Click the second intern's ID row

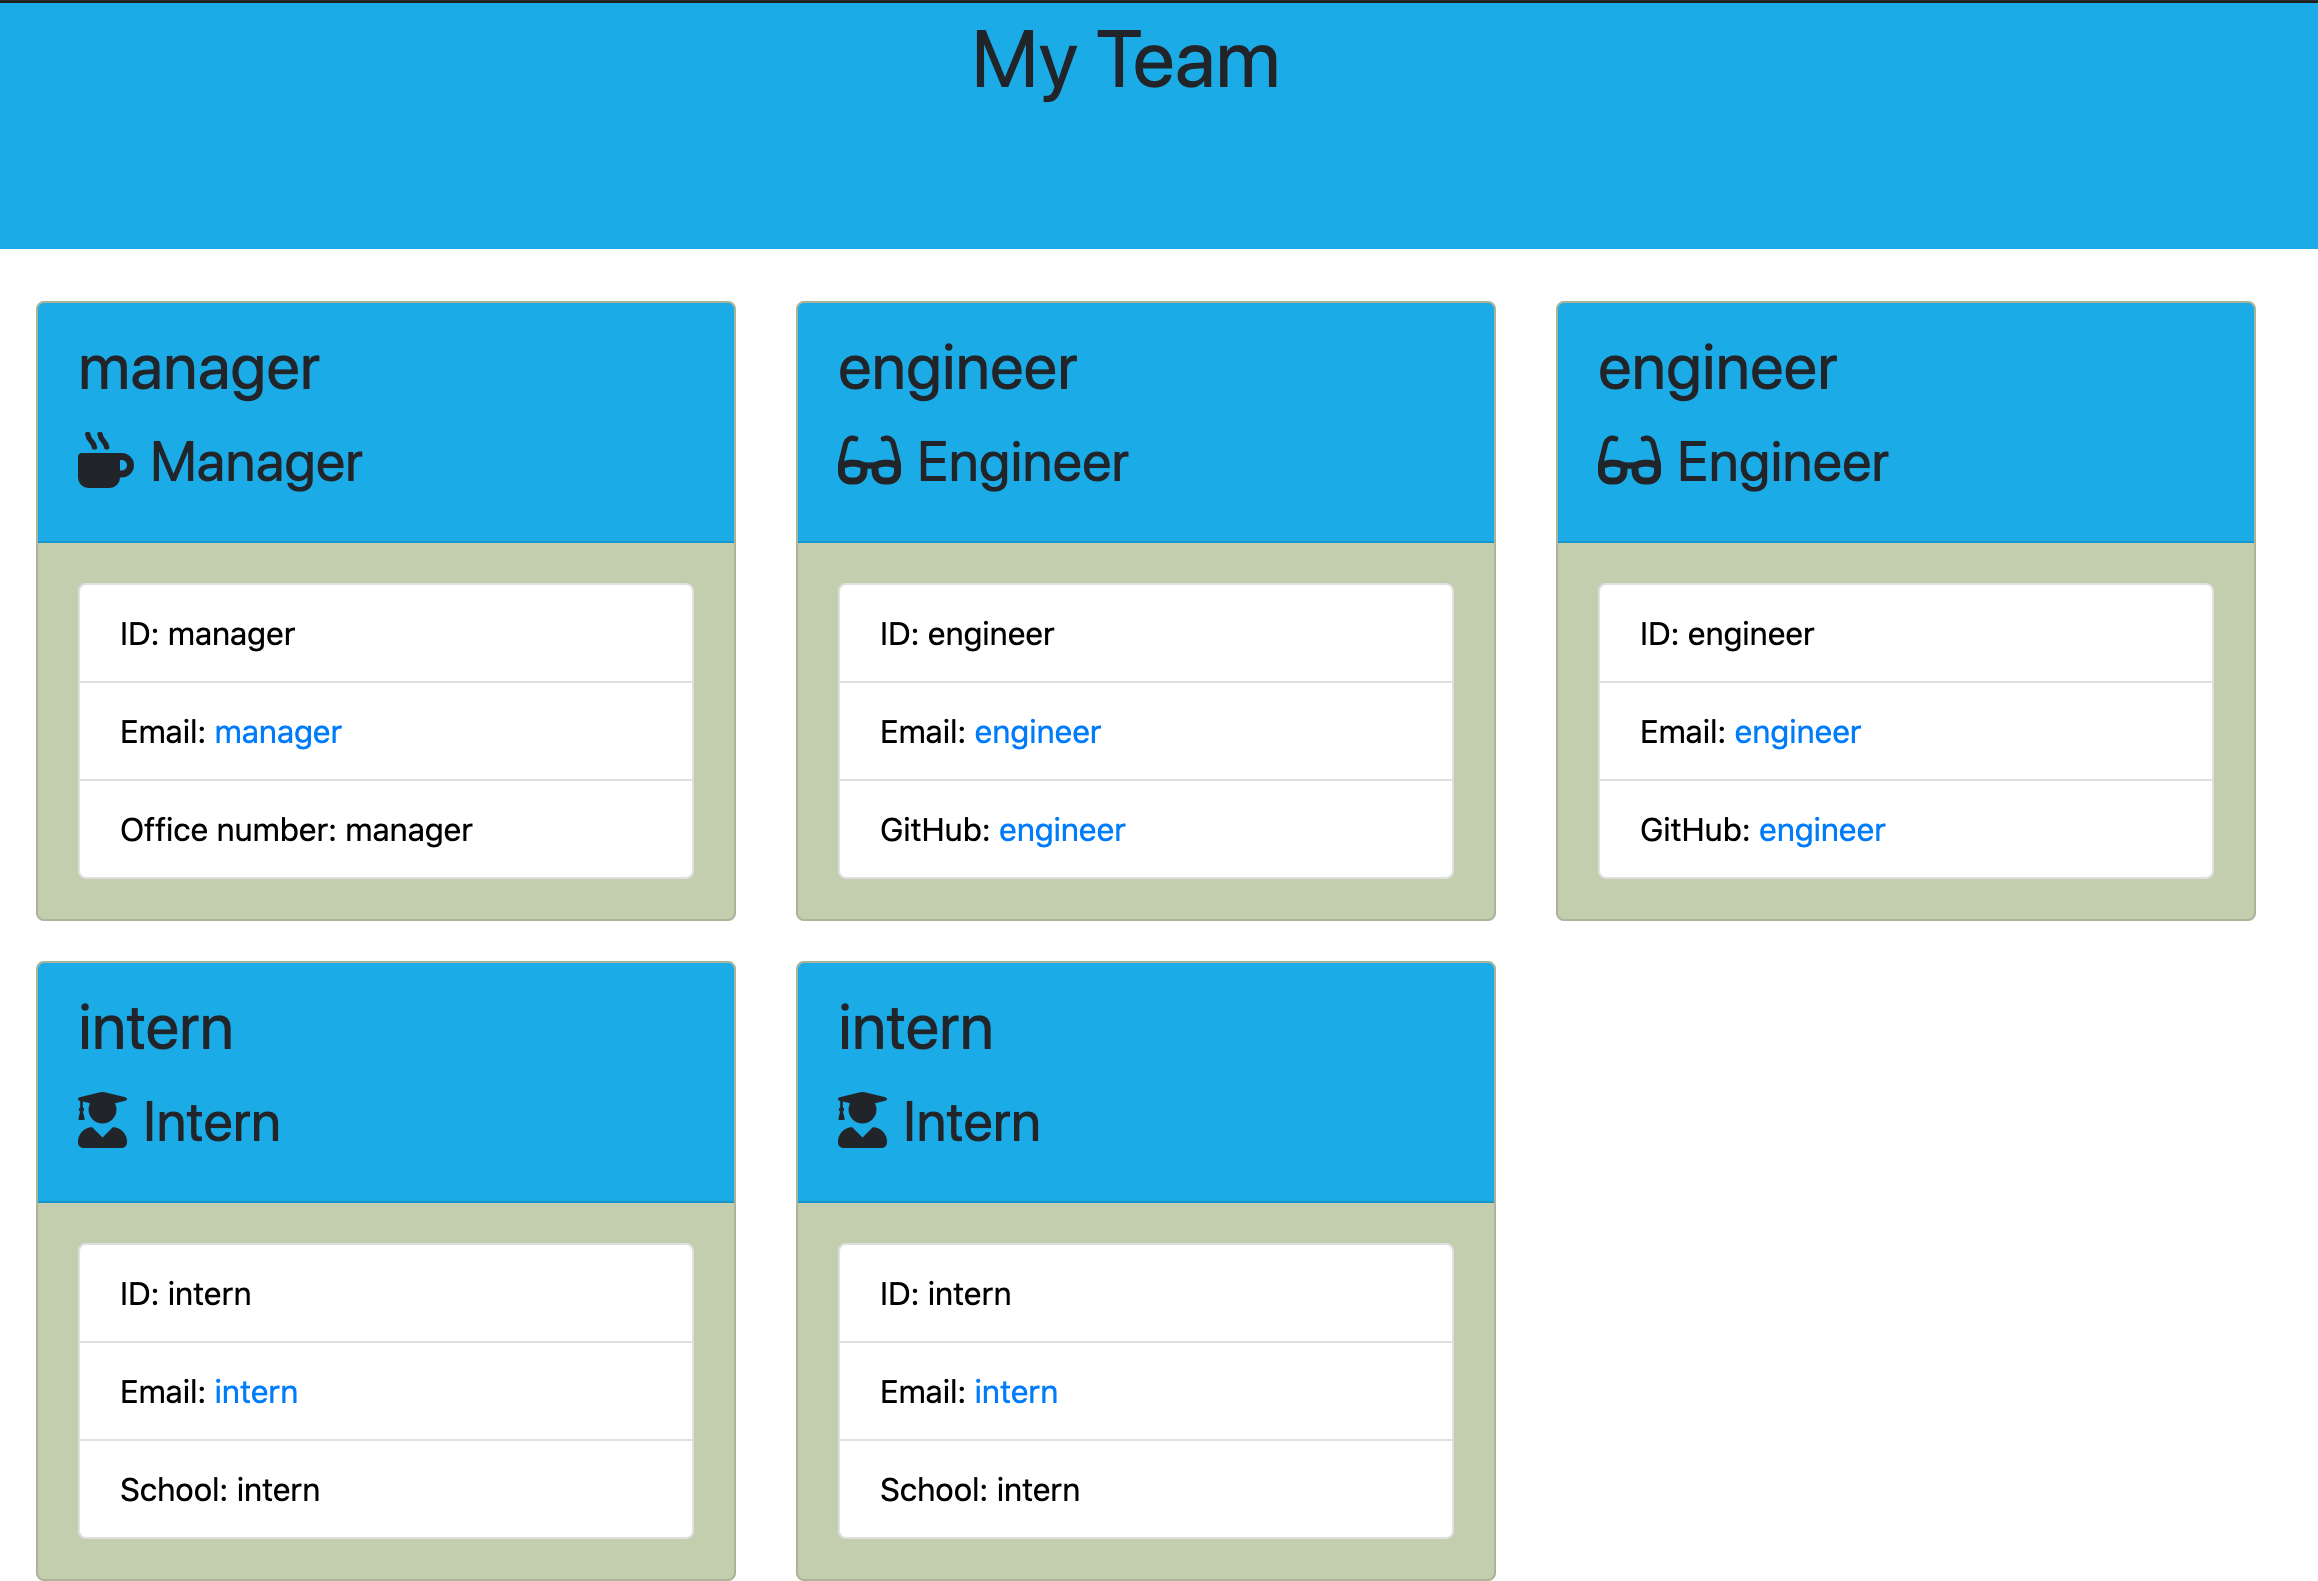pyautogui.click(x=1146, y=1294)
